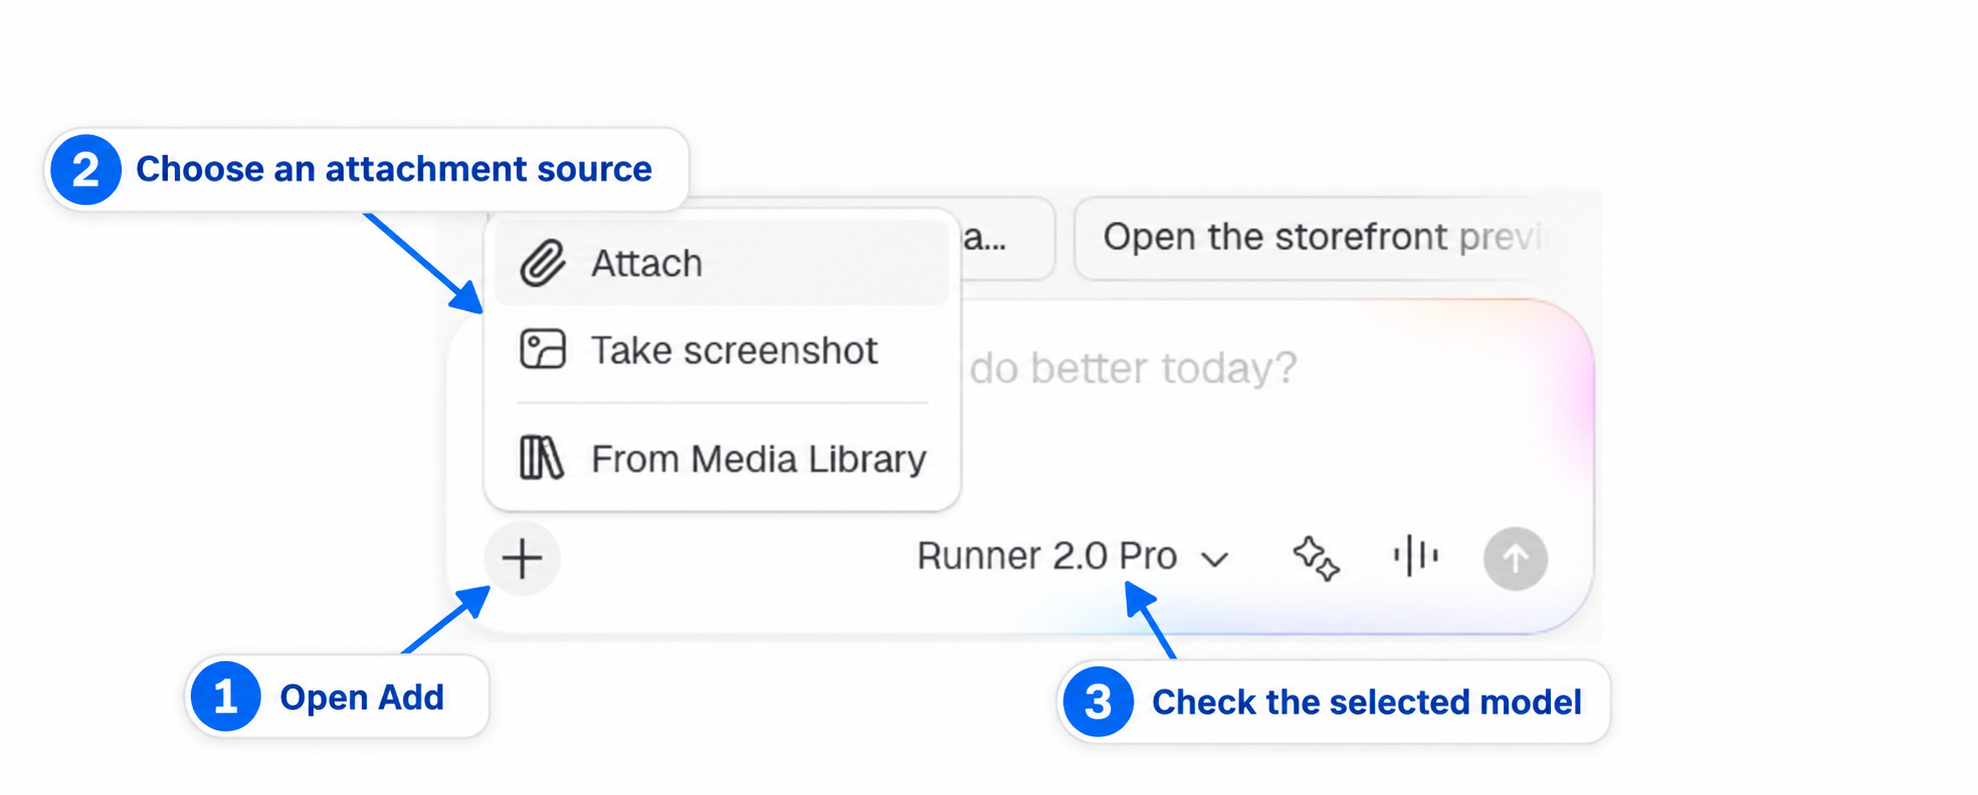This screenshot has width=1978, height=795.
Task: Select Attach from the add menu
Action: (x=722, y=263)
